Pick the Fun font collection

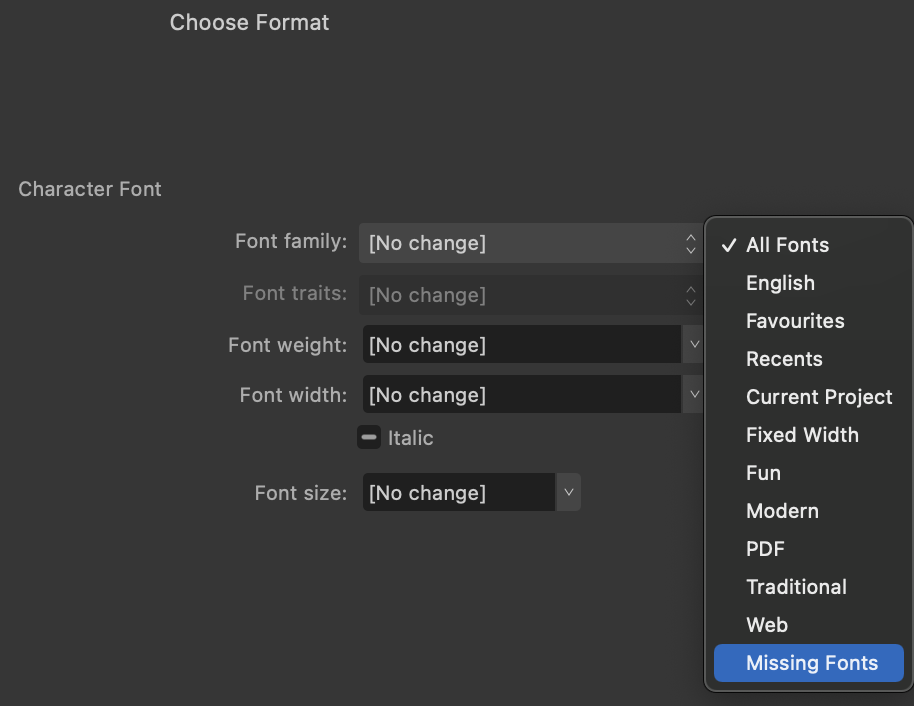click(763, 473)
